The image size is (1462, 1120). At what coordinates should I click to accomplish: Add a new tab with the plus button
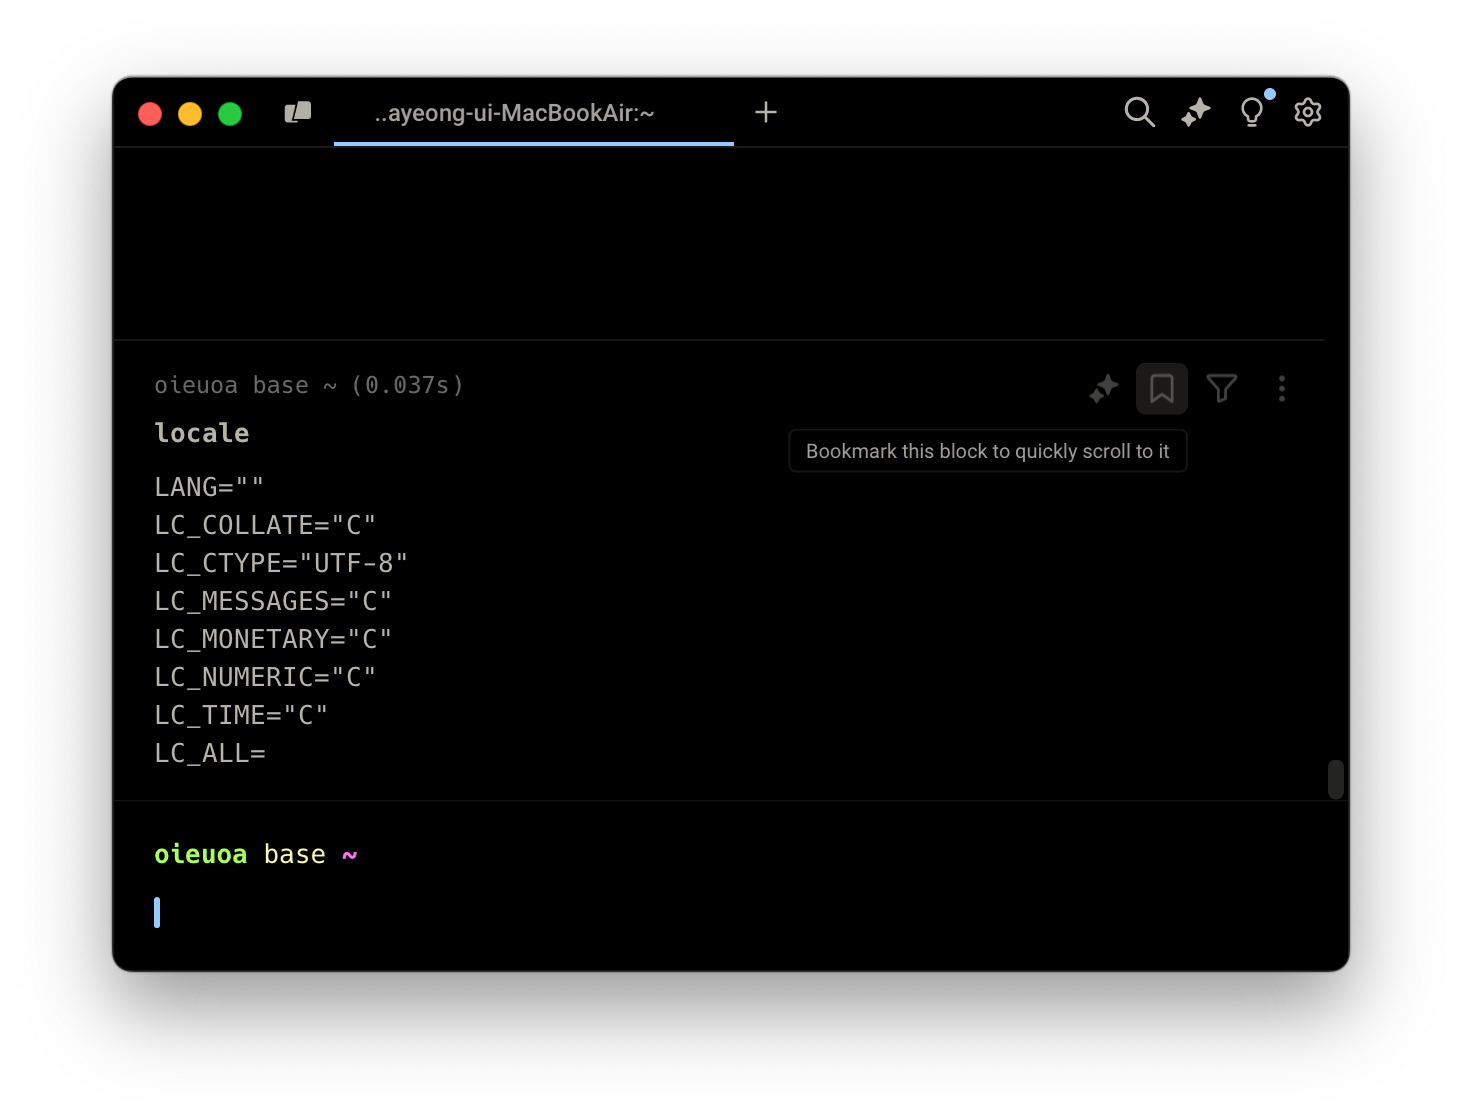coord(766,112)
